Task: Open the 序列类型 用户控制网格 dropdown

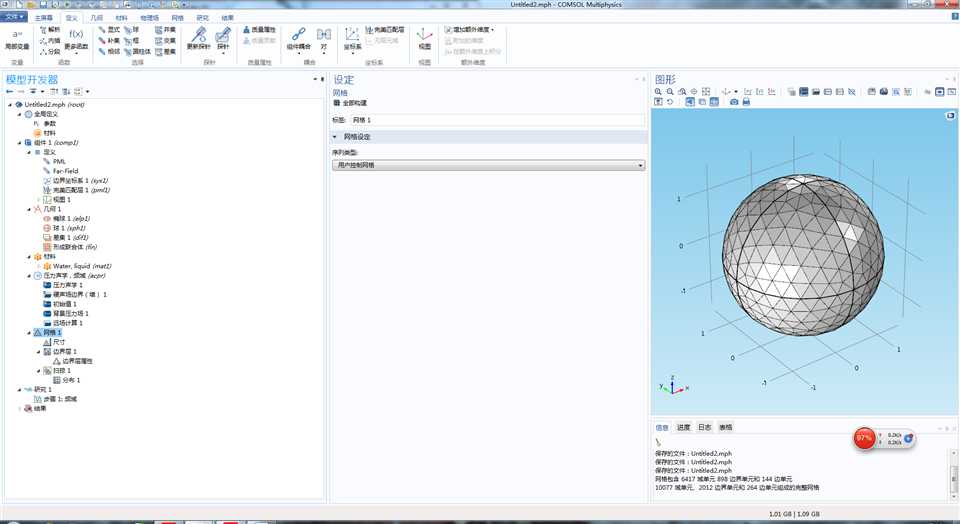Action: (489, 165)
